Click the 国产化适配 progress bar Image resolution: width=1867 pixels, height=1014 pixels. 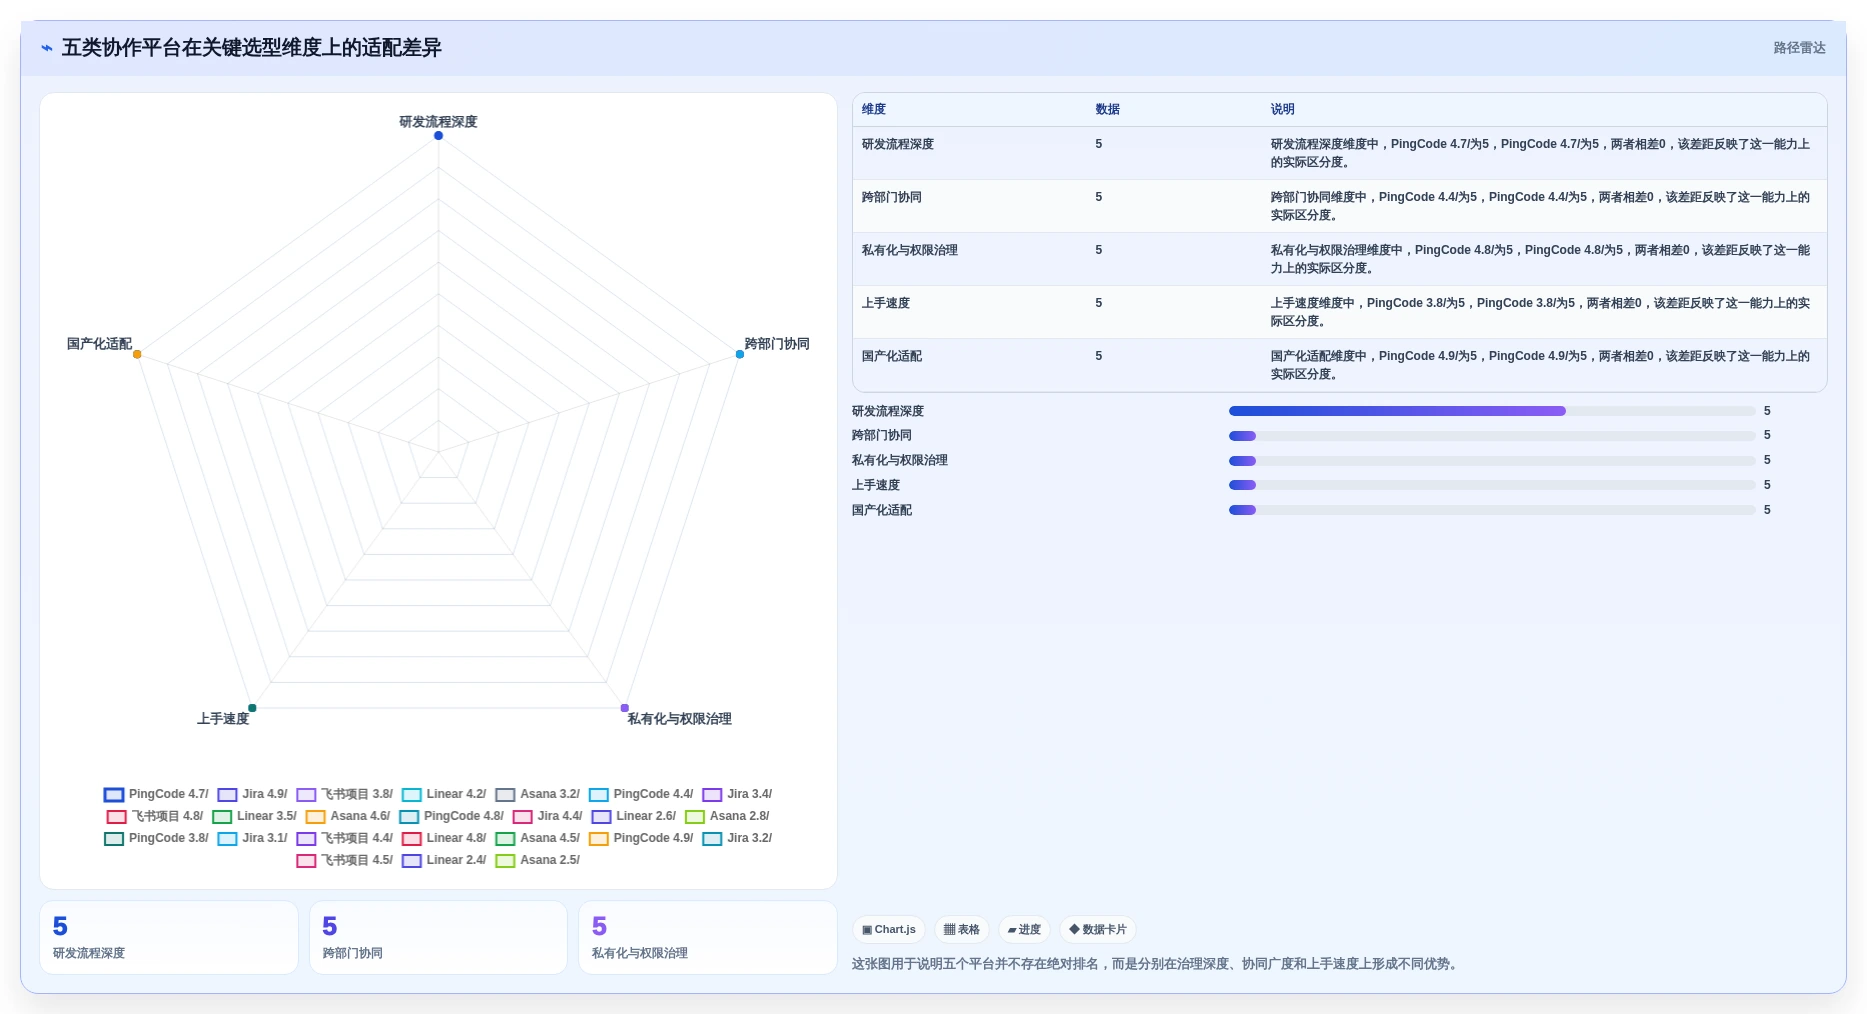pyautogui.click(x=1492, y=510)
